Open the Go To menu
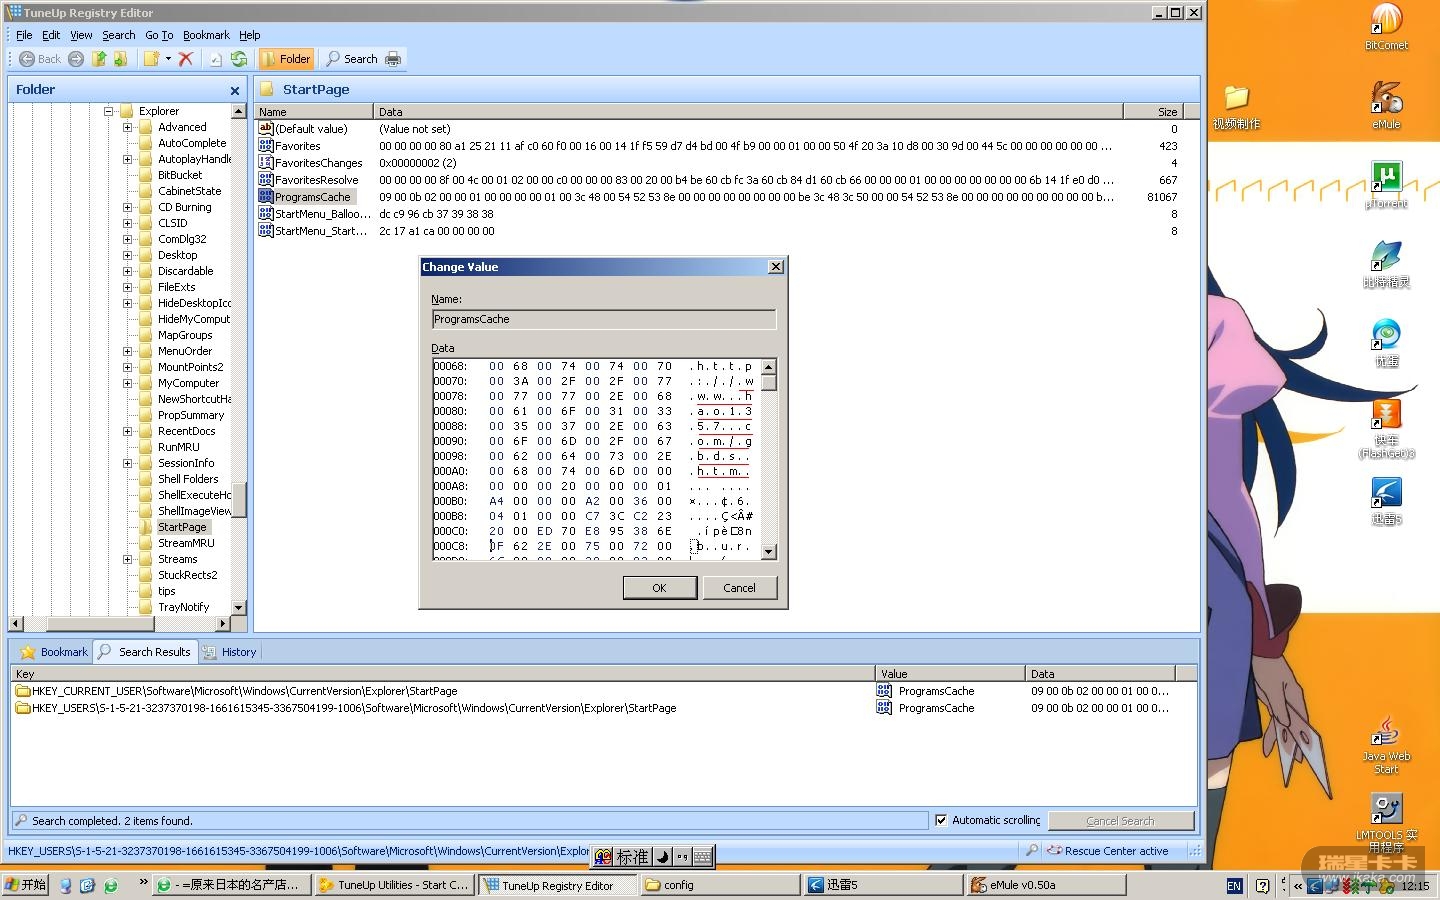 coord(159,35)
